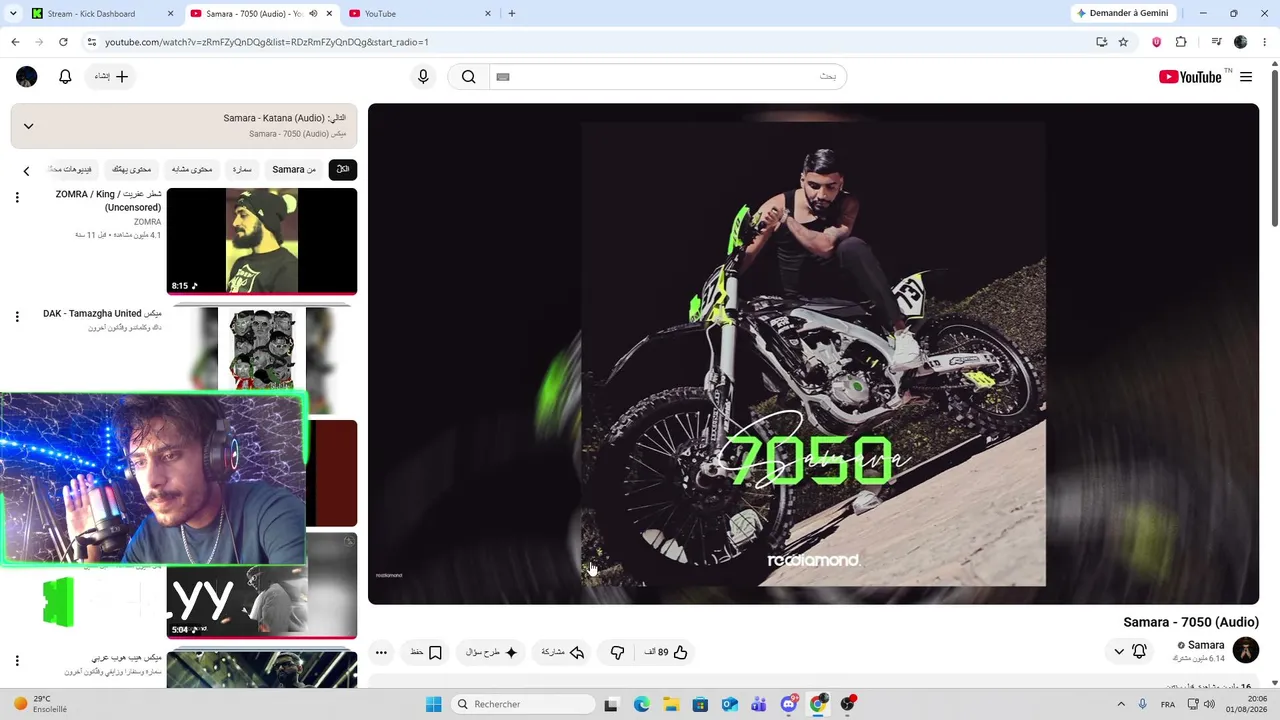Viewport: 1280px width, 720px height.
Task: Open the weather widget 29°C
Action: [40, 704]
